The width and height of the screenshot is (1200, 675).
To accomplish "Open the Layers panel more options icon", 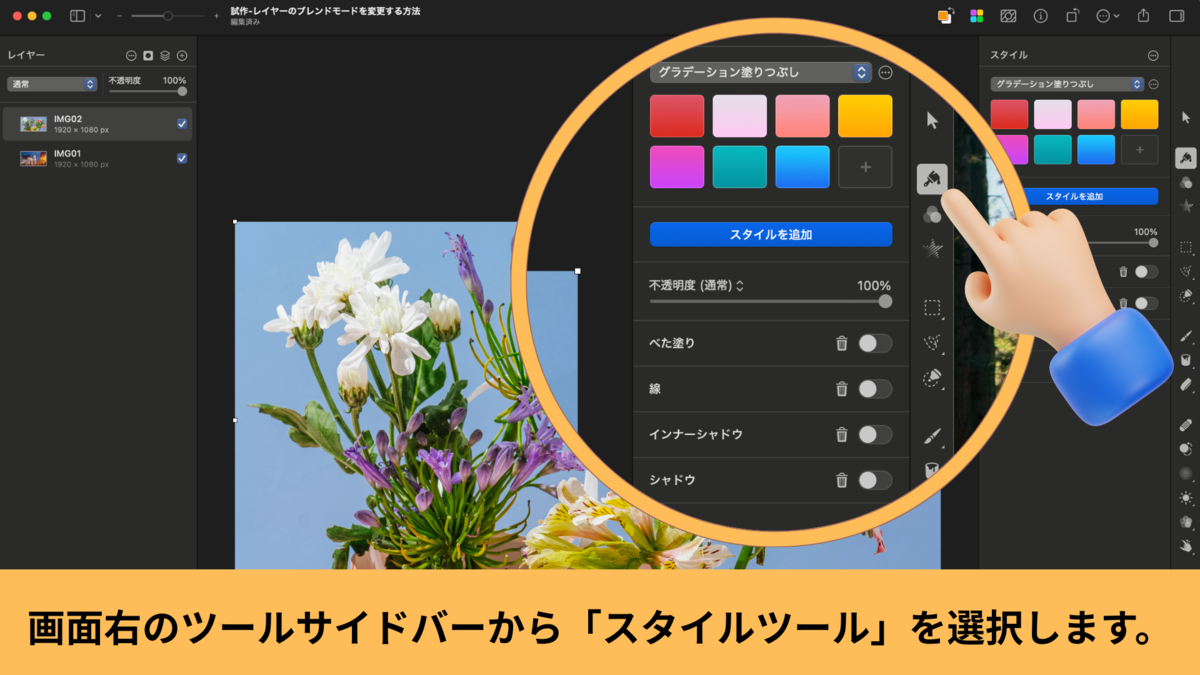I will point(131,56).
